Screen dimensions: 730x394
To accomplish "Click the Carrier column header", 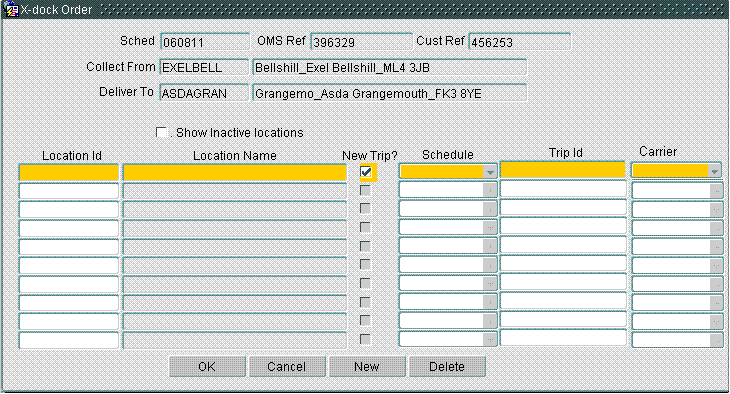I will click(x=658, y=151).
